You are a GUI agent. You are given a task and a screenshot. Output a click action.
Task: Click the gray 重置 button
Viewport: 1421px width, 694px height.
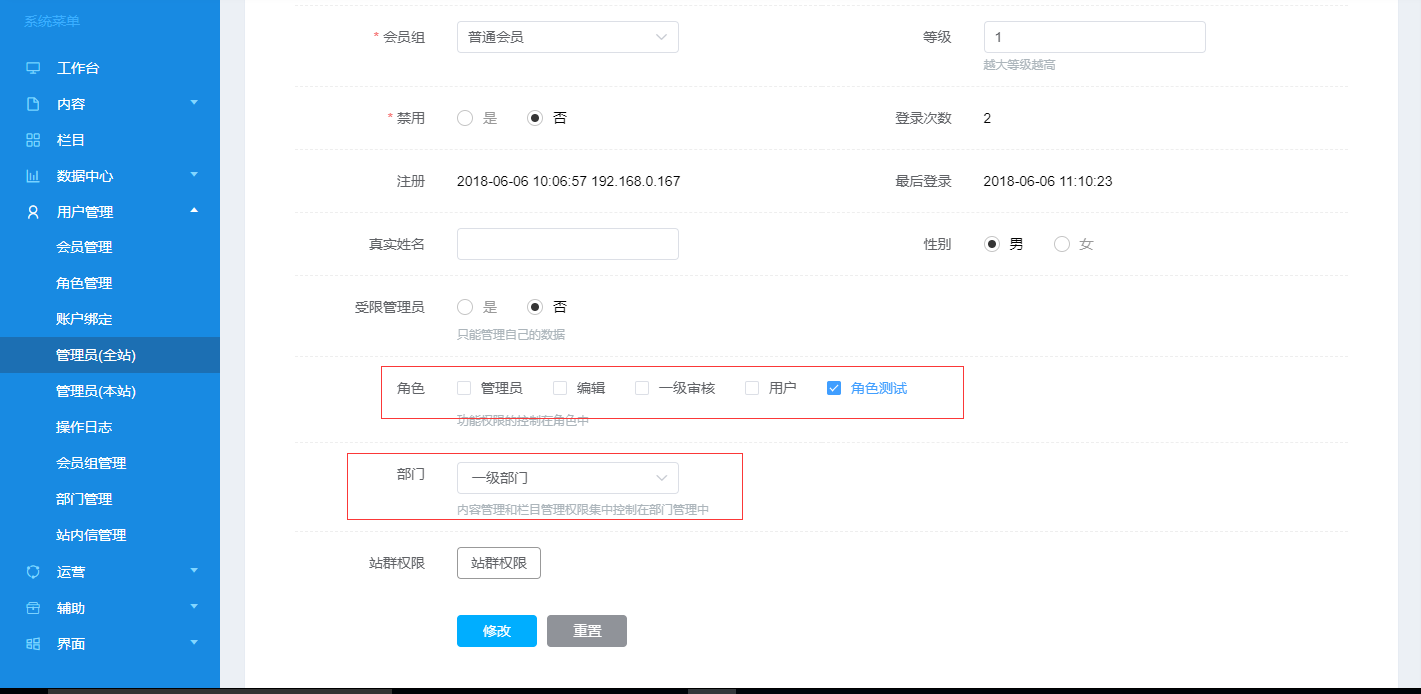(587, 631)
